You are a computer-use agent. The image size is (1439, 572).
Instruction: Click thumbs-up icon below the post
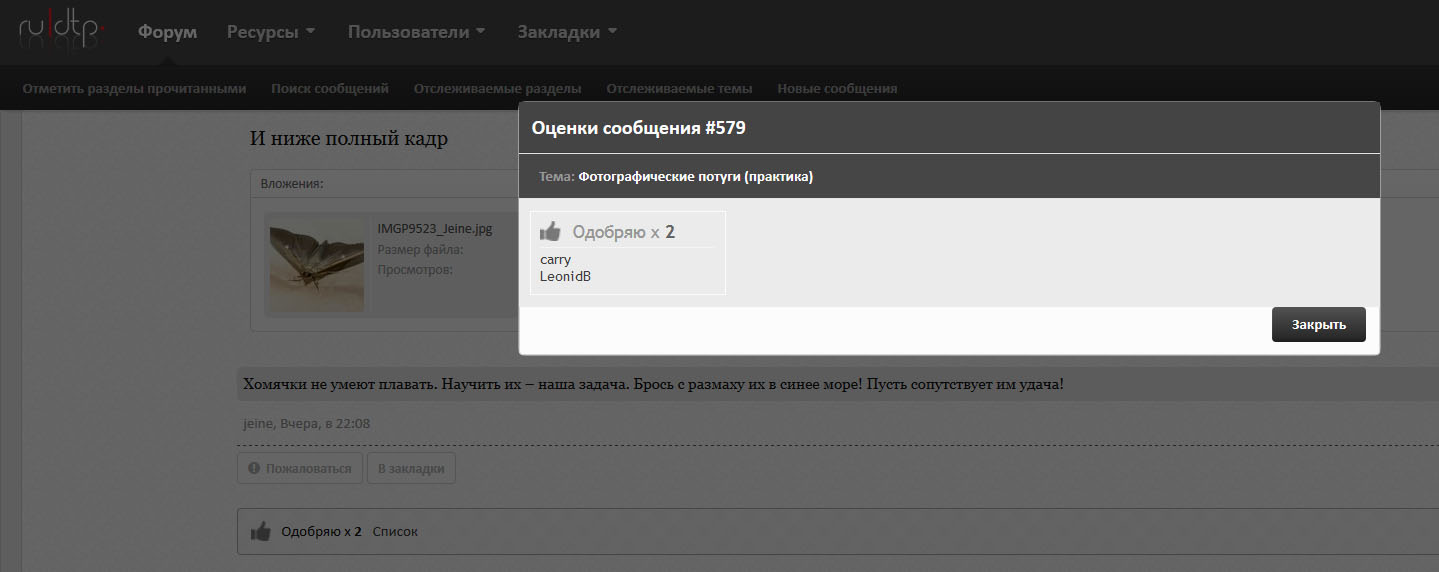(x=261, y=531)
